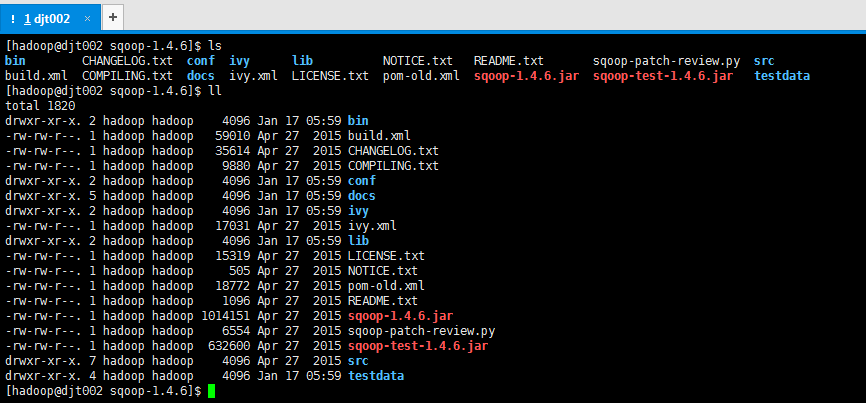Click "NOTICE.txt" in the ll listing
The height and width of the screenshot is (403, 866).
click(383, 271)
